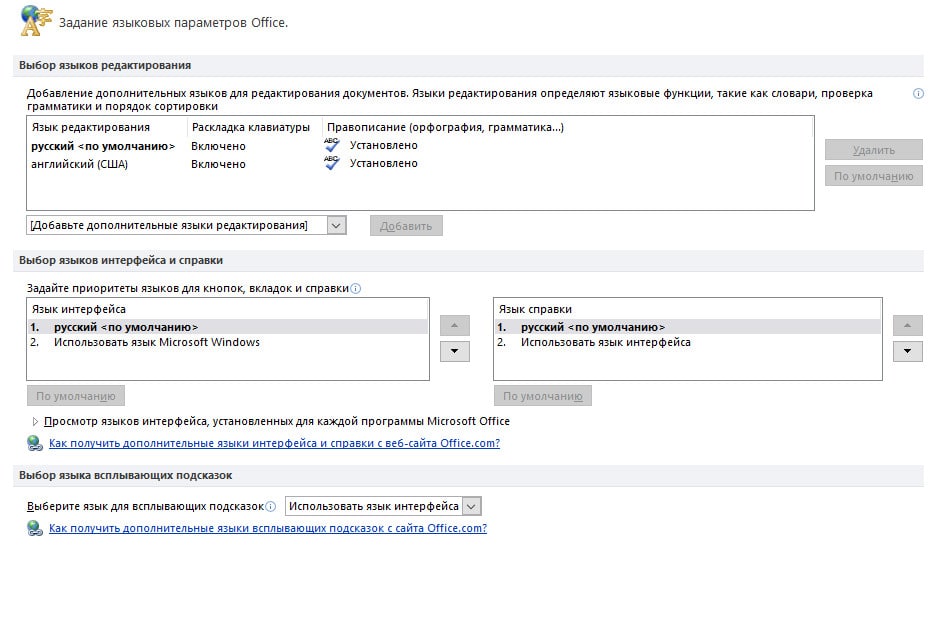Screen dimensions: 931x617
Task: Expand installed interface languages per Office program
Action: 35,421
